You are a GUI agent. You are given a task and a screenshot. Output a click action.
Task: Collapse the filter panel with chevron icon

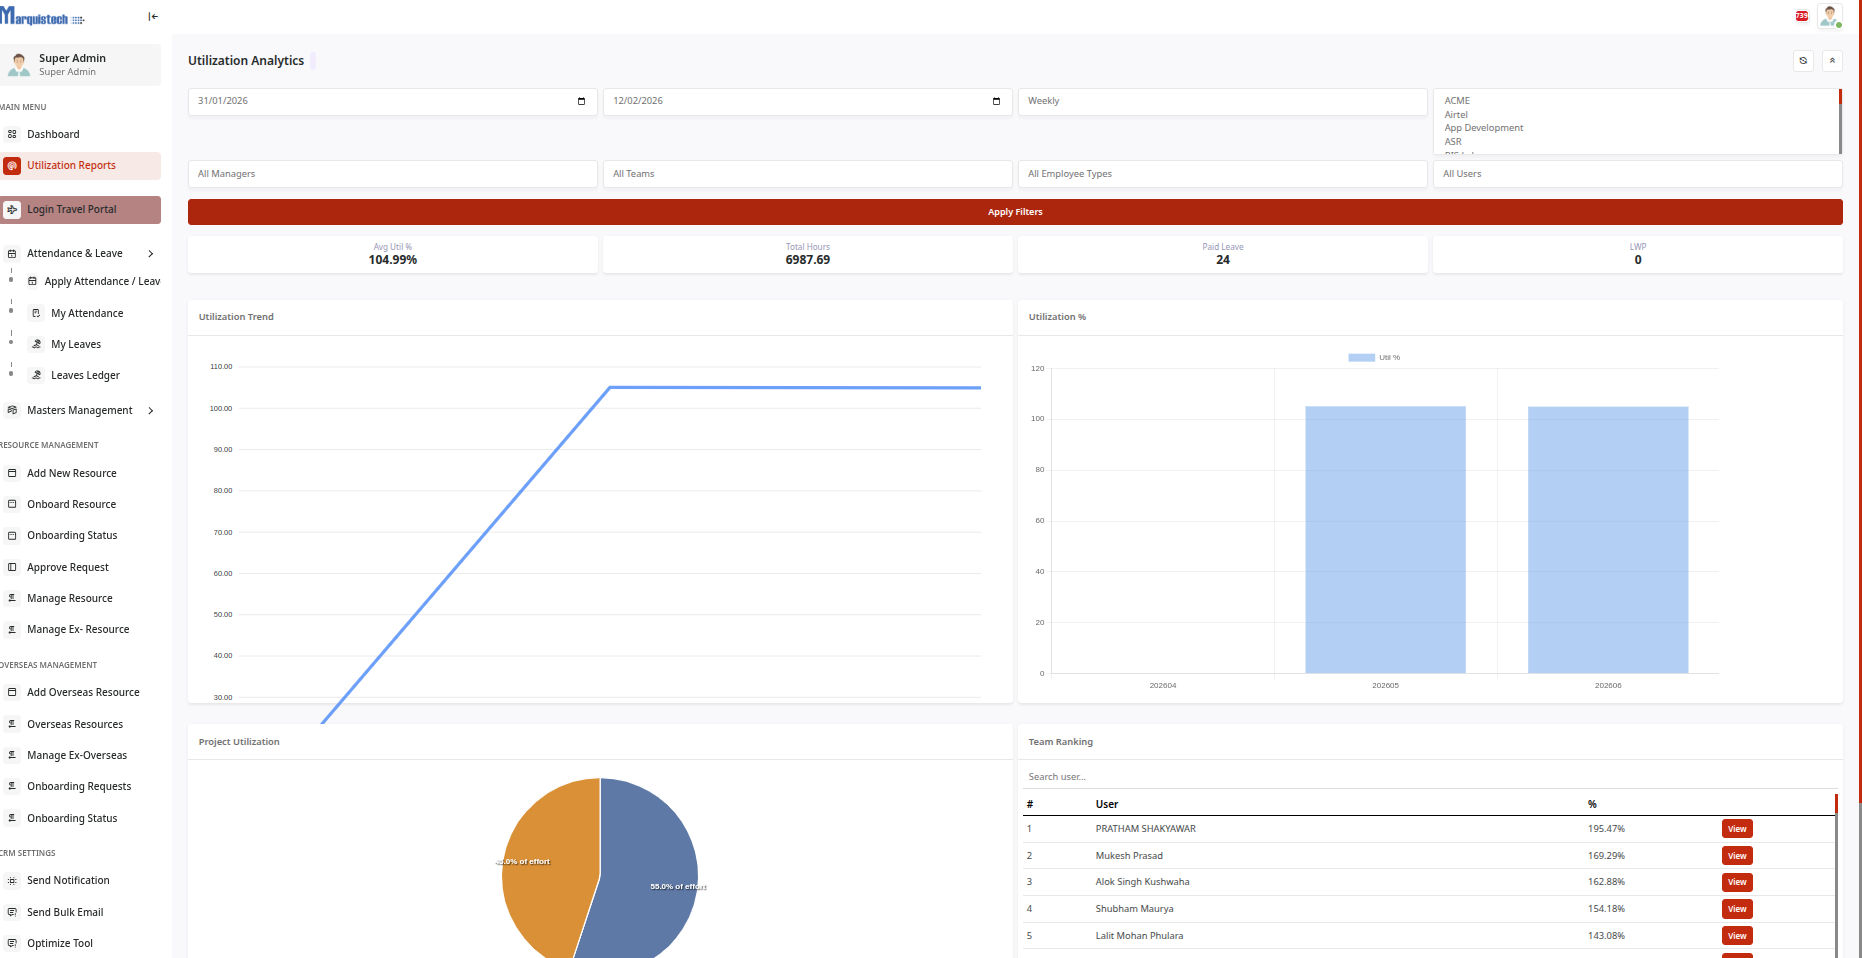1832,61
